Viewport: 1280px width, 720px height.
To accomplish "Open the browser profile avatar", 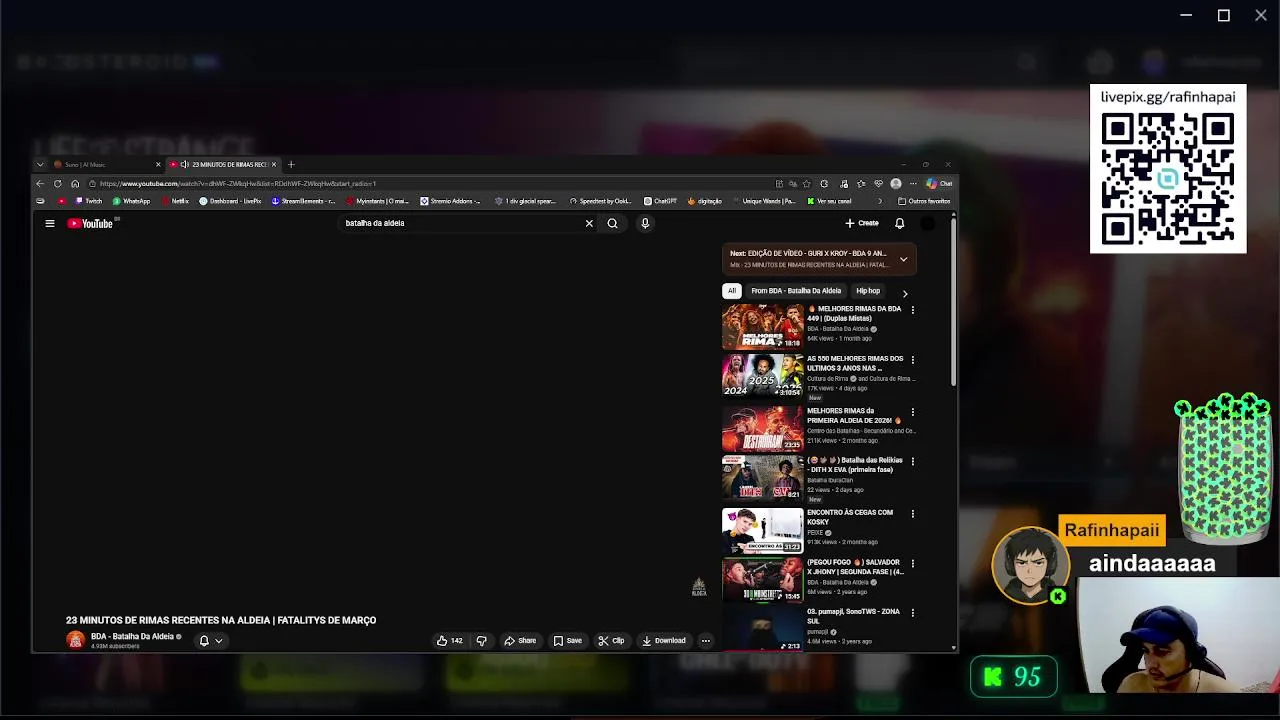I will tap(896, 184).
